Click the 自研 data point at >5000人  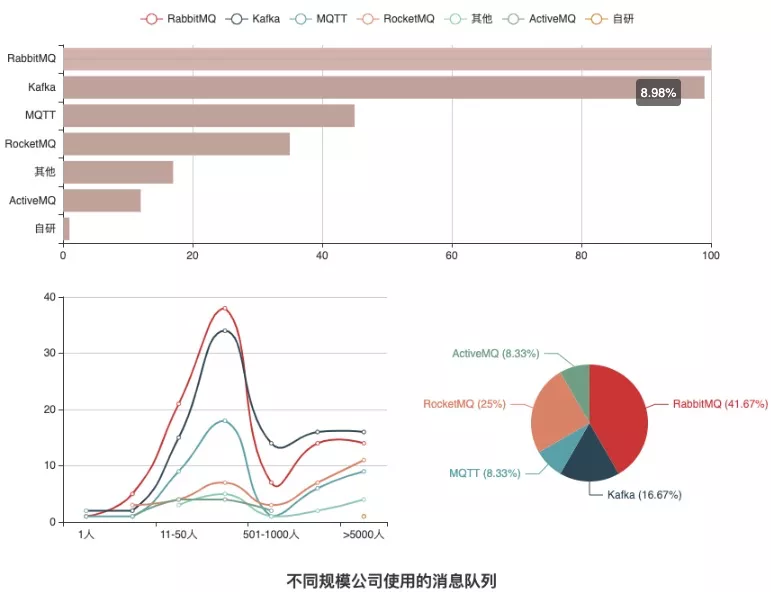click(364, 516)
